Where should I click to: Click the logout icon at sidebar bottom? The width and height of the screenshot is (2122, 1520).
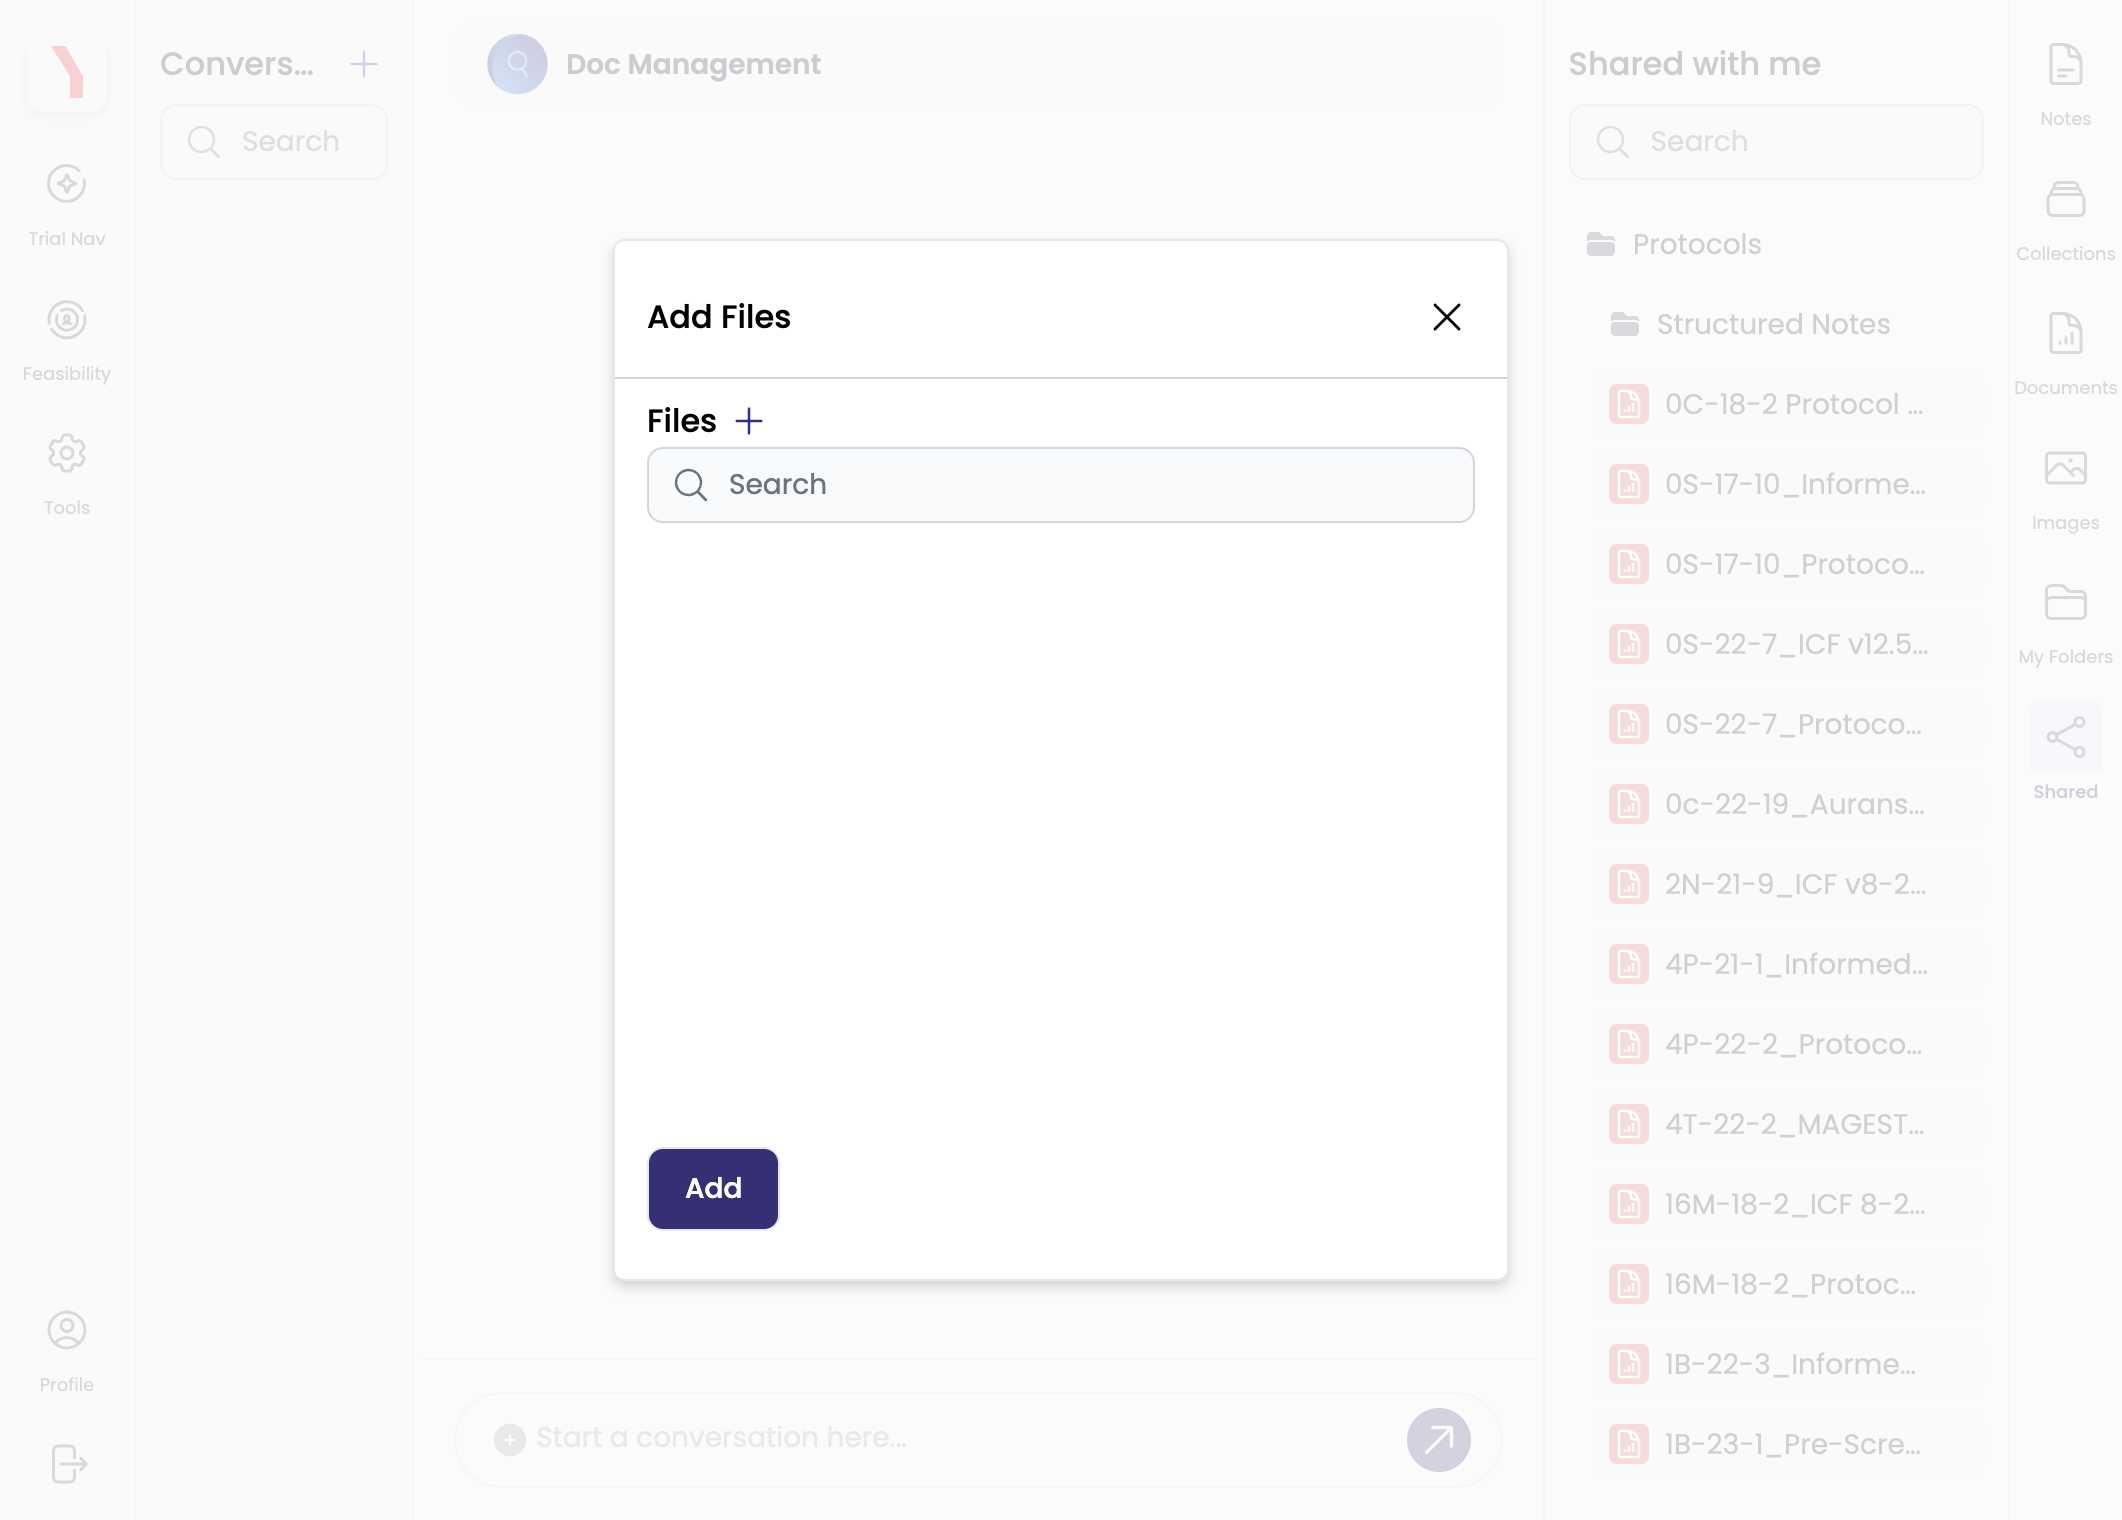click(x=68, y=1464)
